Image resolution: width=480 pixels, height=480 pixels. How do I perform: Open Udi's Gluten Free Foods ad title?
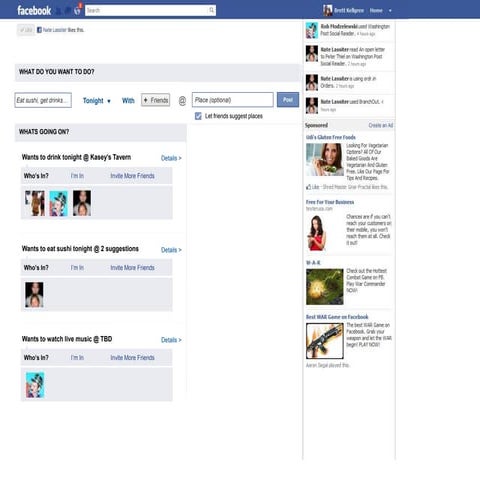pos(331,137)
